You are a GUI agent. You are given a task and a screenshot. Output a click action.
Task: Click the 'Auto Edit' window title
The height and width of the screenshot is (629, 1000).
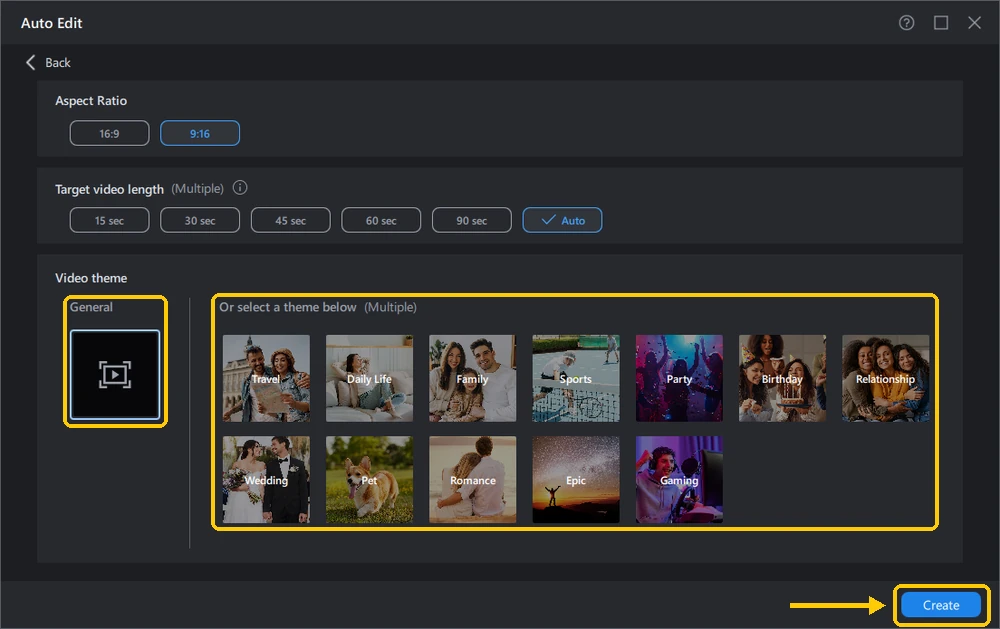[52, 23]
